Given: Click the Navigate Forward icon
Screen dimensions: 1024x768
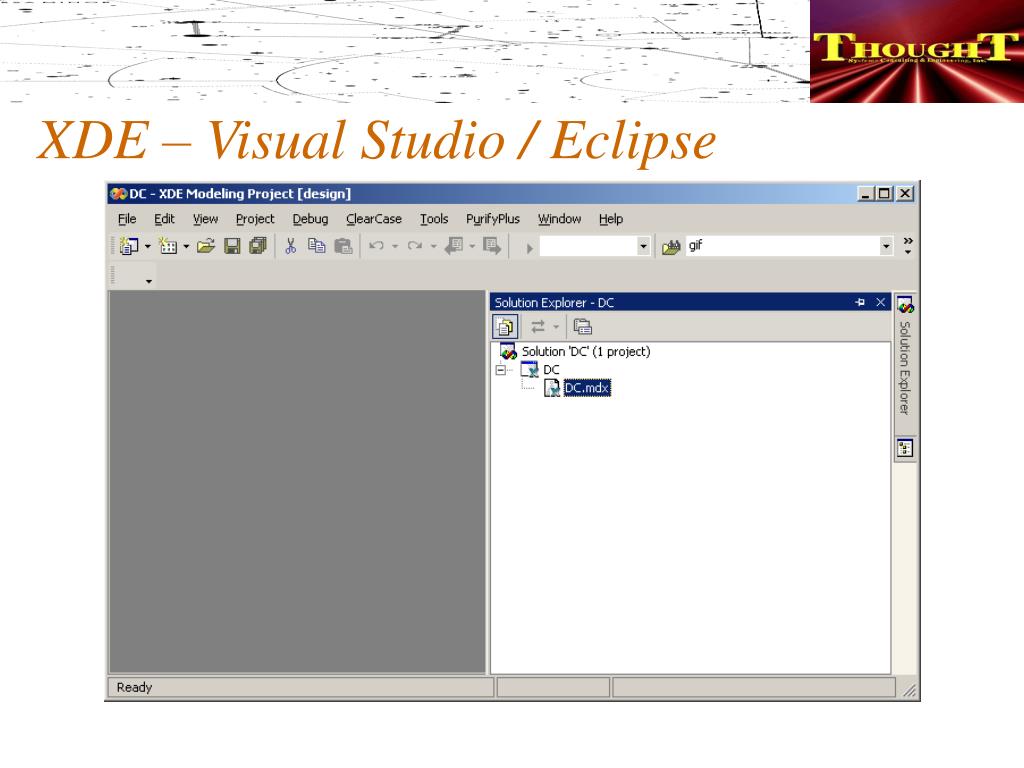Looking at the screenshot, I should tap(492, 246).
